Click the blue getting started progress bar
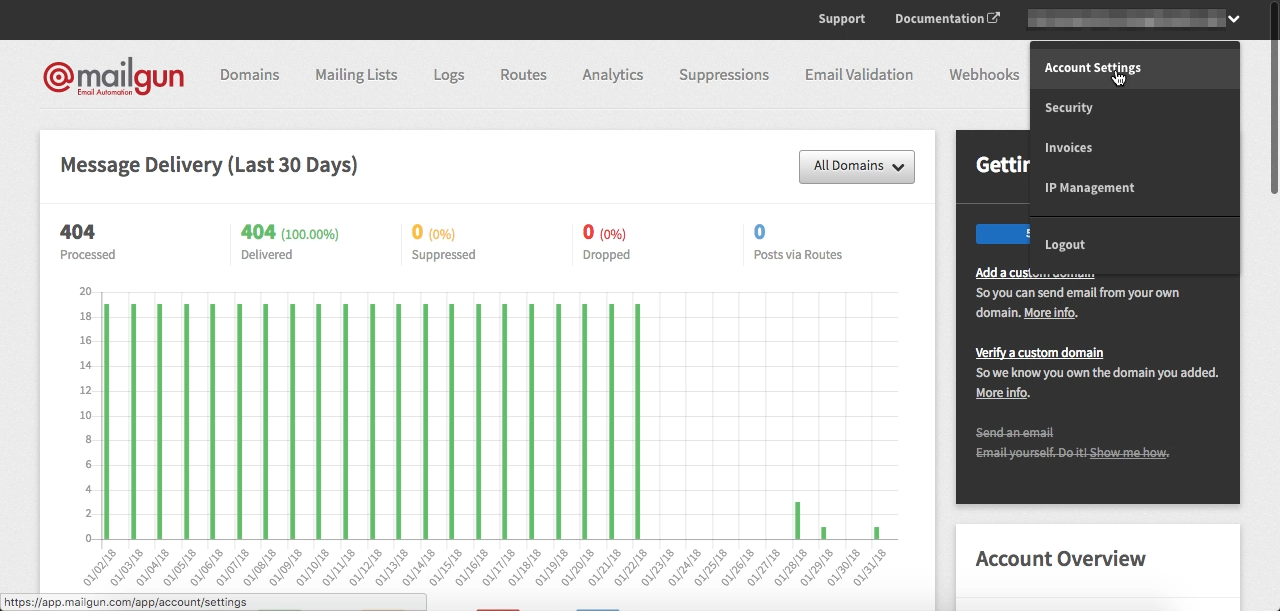The height and width of the screenshot is (611, 1280). pos(1003,233)
